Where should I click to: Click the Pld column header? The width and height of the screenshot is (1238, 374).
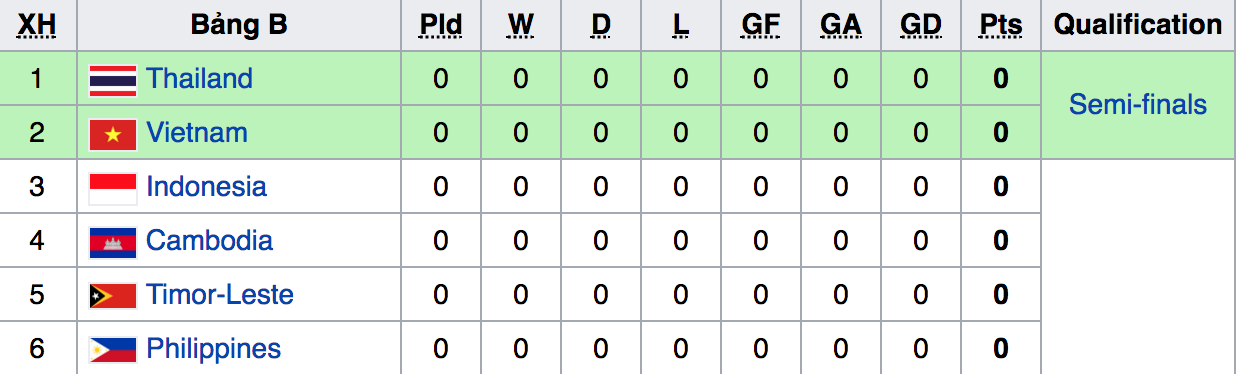point(441,25)
